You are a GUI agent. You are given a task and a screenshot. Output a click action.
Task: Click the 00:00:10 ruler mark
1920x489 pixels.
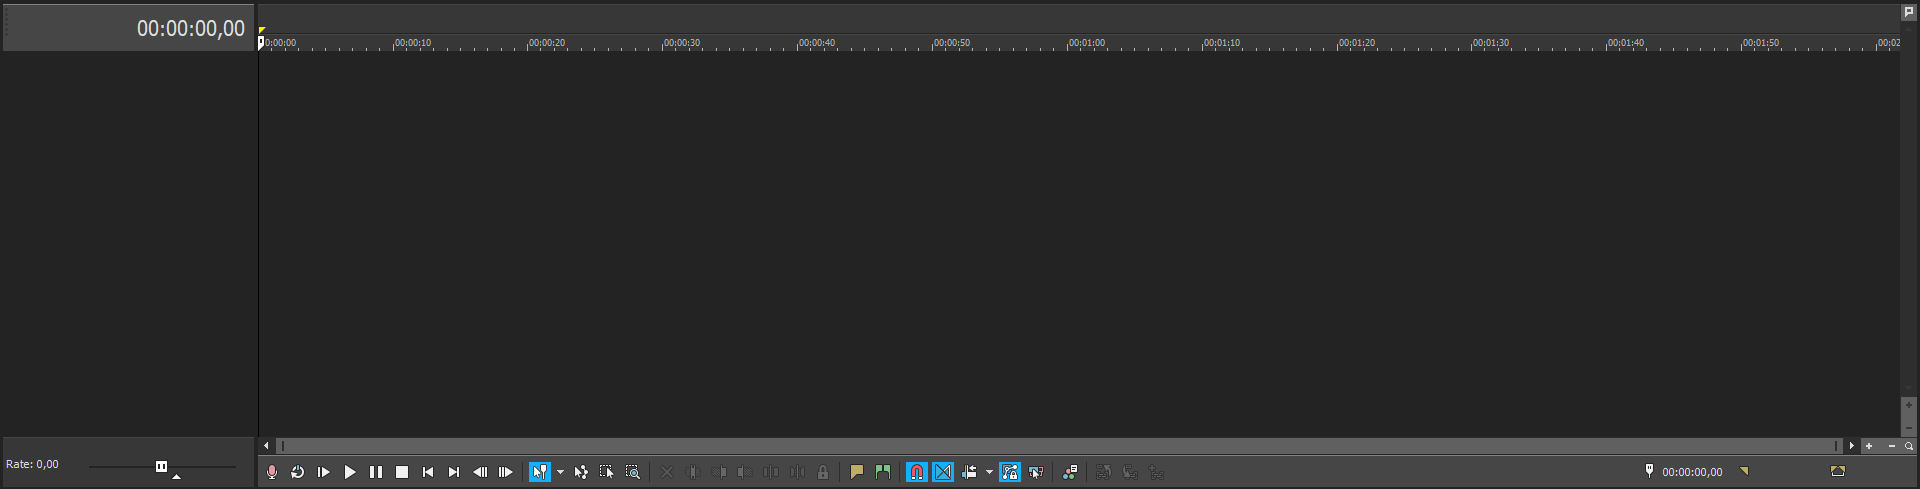412,43
